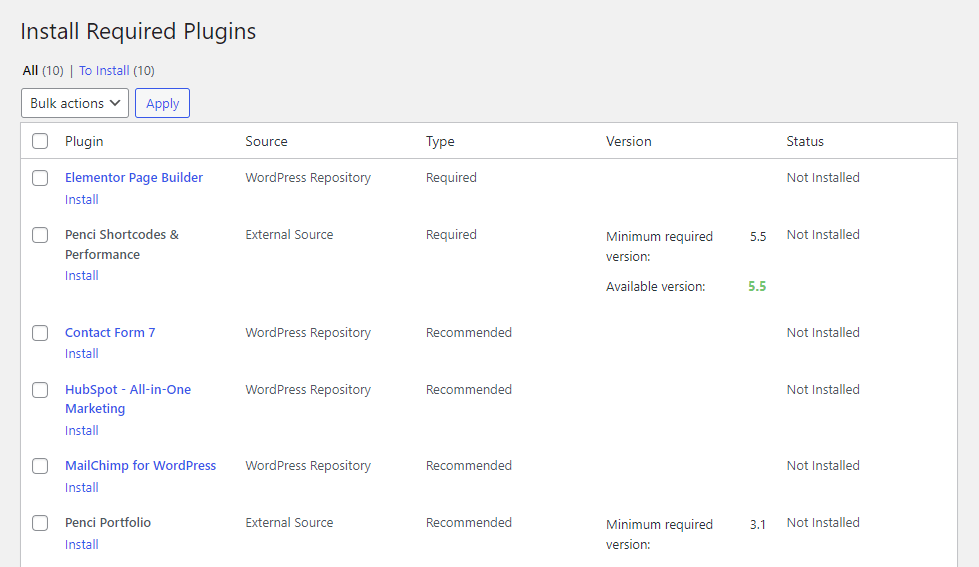This screenshot has width=979, height=567.
Task: Switch to the To Install filter
Action: click(104, 71)
